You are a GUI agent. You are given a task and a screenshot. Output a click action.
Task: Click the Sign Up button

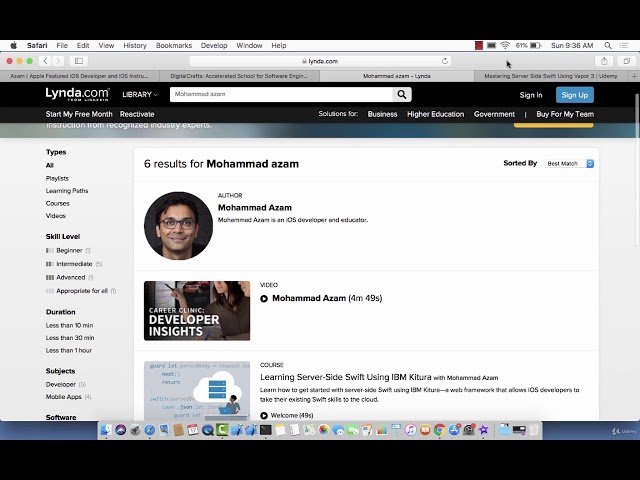pos(575,95)
